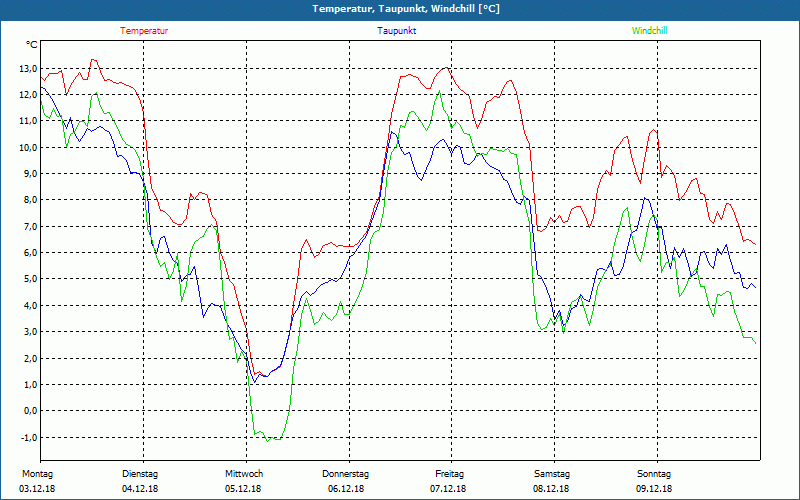The width and height of the screenshot is (800, 500).
Task: Click the '04.12.18' date label
Action: (140, 489)
